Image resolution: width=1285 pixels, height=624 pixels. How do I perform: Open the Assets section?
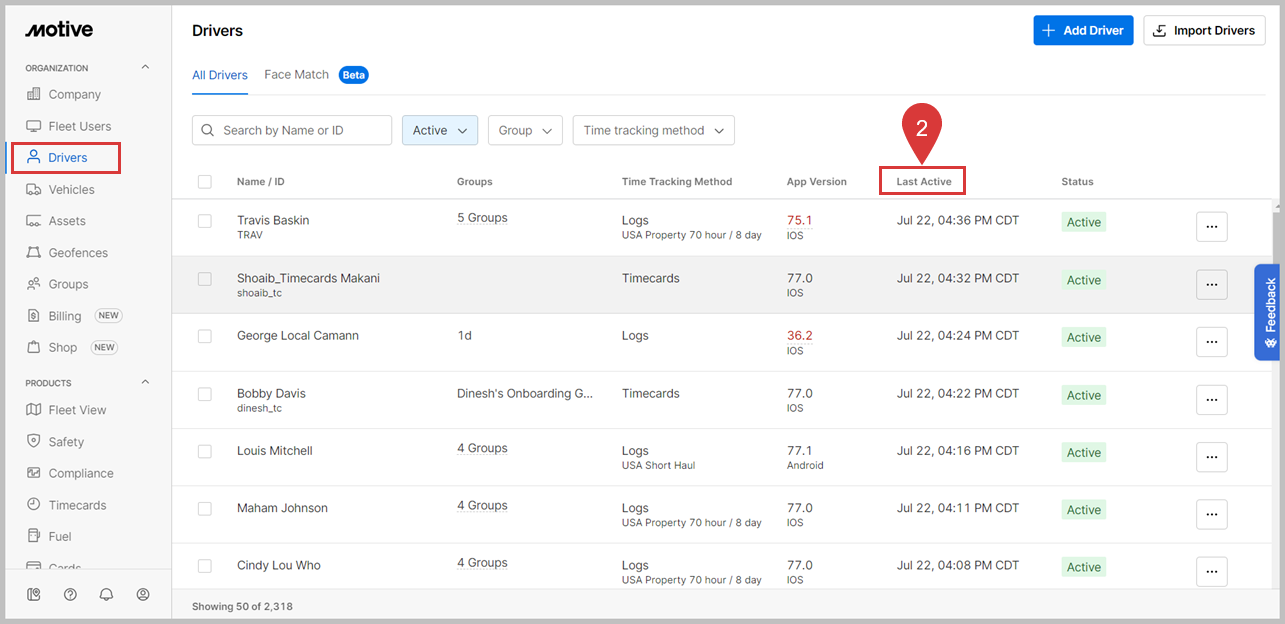click(67, 221)
